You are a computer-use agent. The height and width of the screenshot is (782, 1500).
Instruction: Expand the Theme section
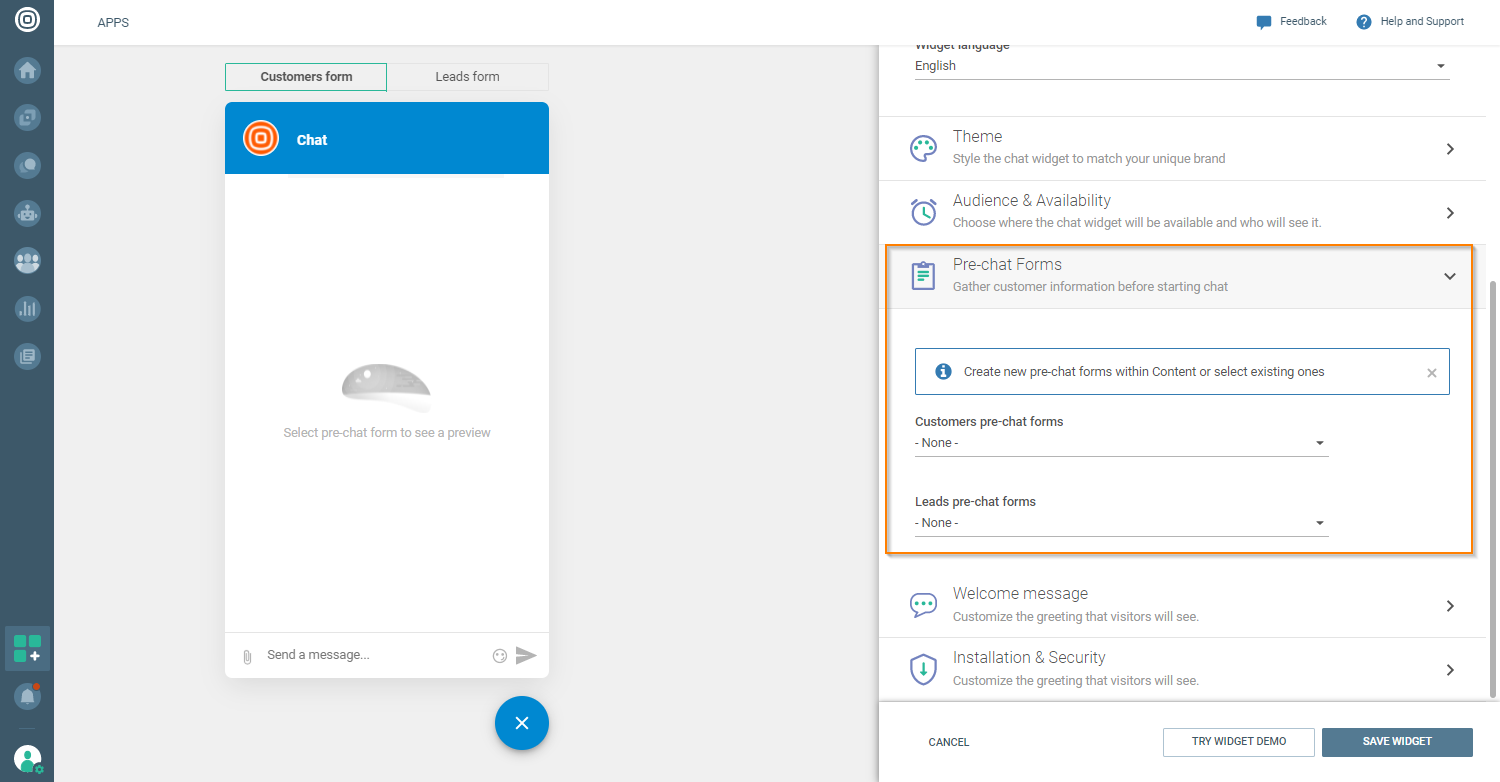point(1180,148)
